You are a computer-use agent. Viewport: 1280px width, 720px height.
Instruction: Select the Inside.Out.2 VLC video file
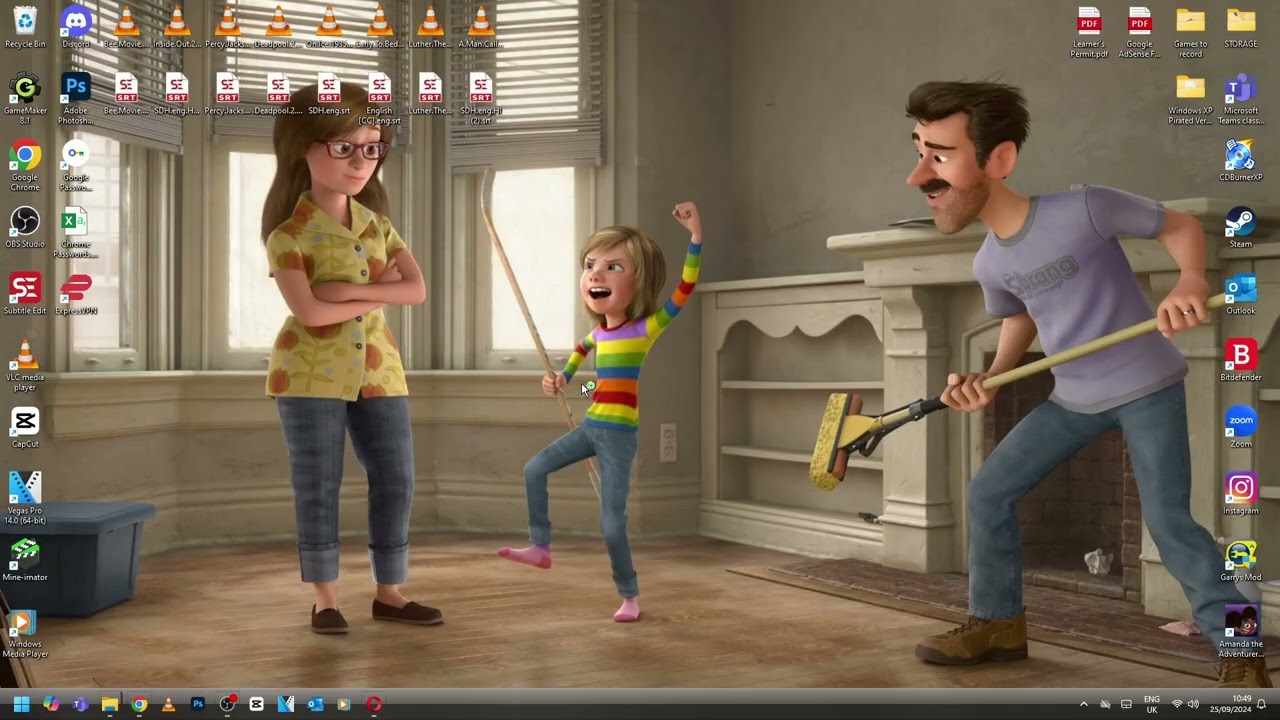[177, 27]
